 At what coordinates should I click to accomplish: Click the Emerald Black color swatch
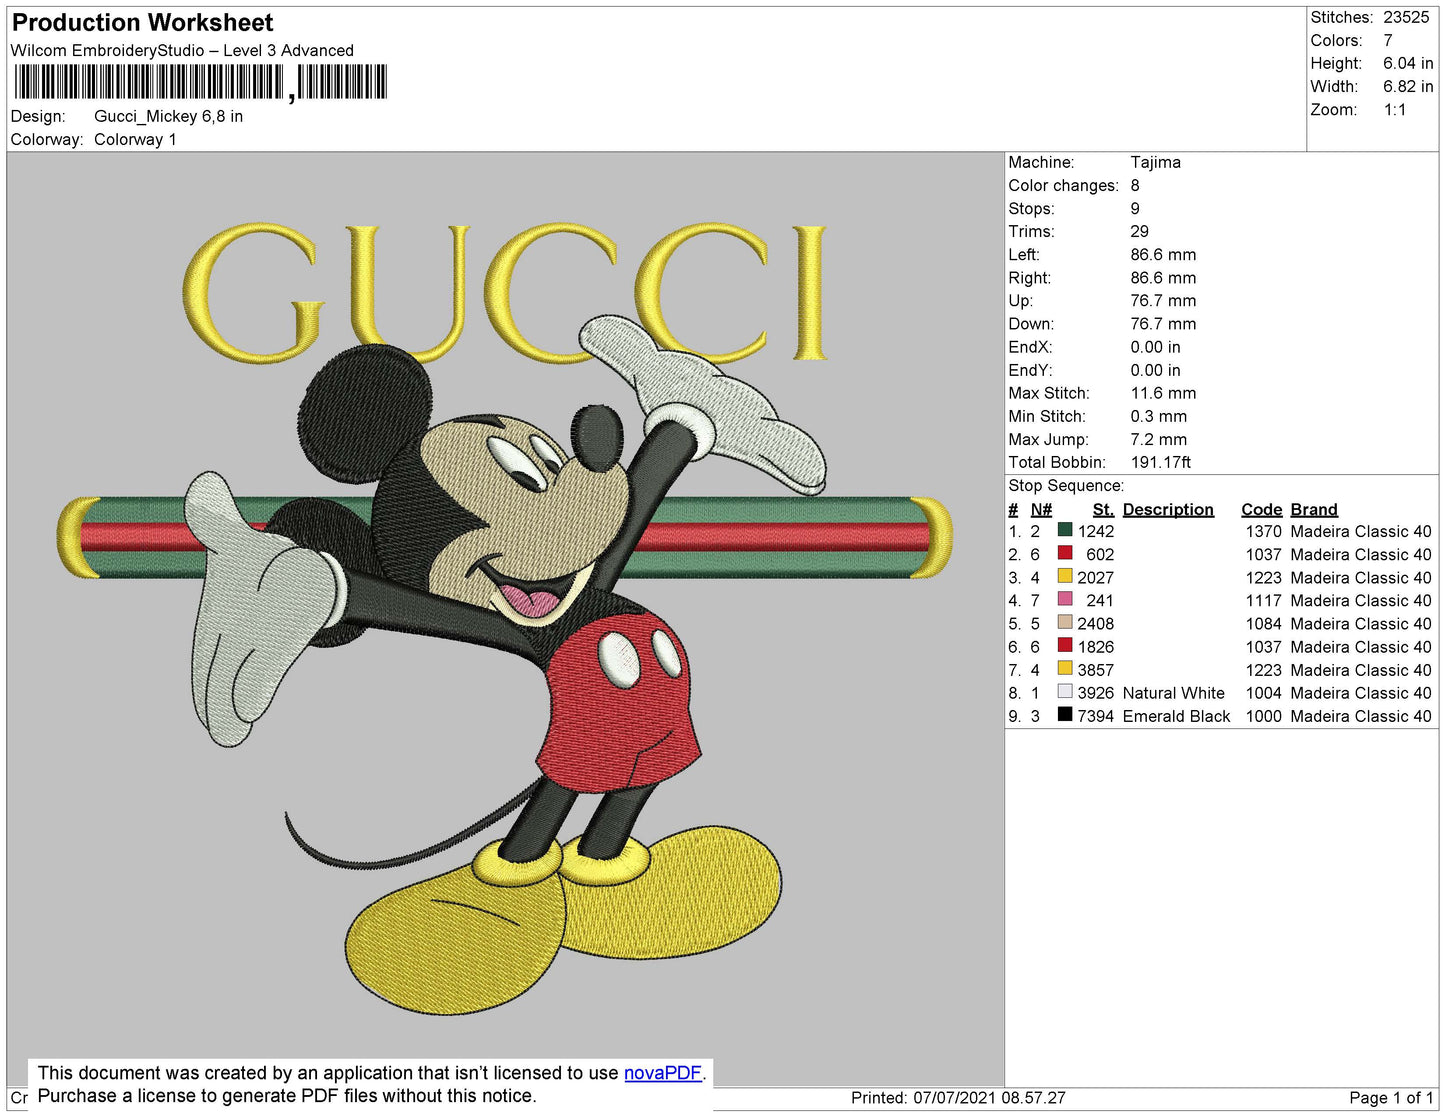click(x=1065, y=714)
